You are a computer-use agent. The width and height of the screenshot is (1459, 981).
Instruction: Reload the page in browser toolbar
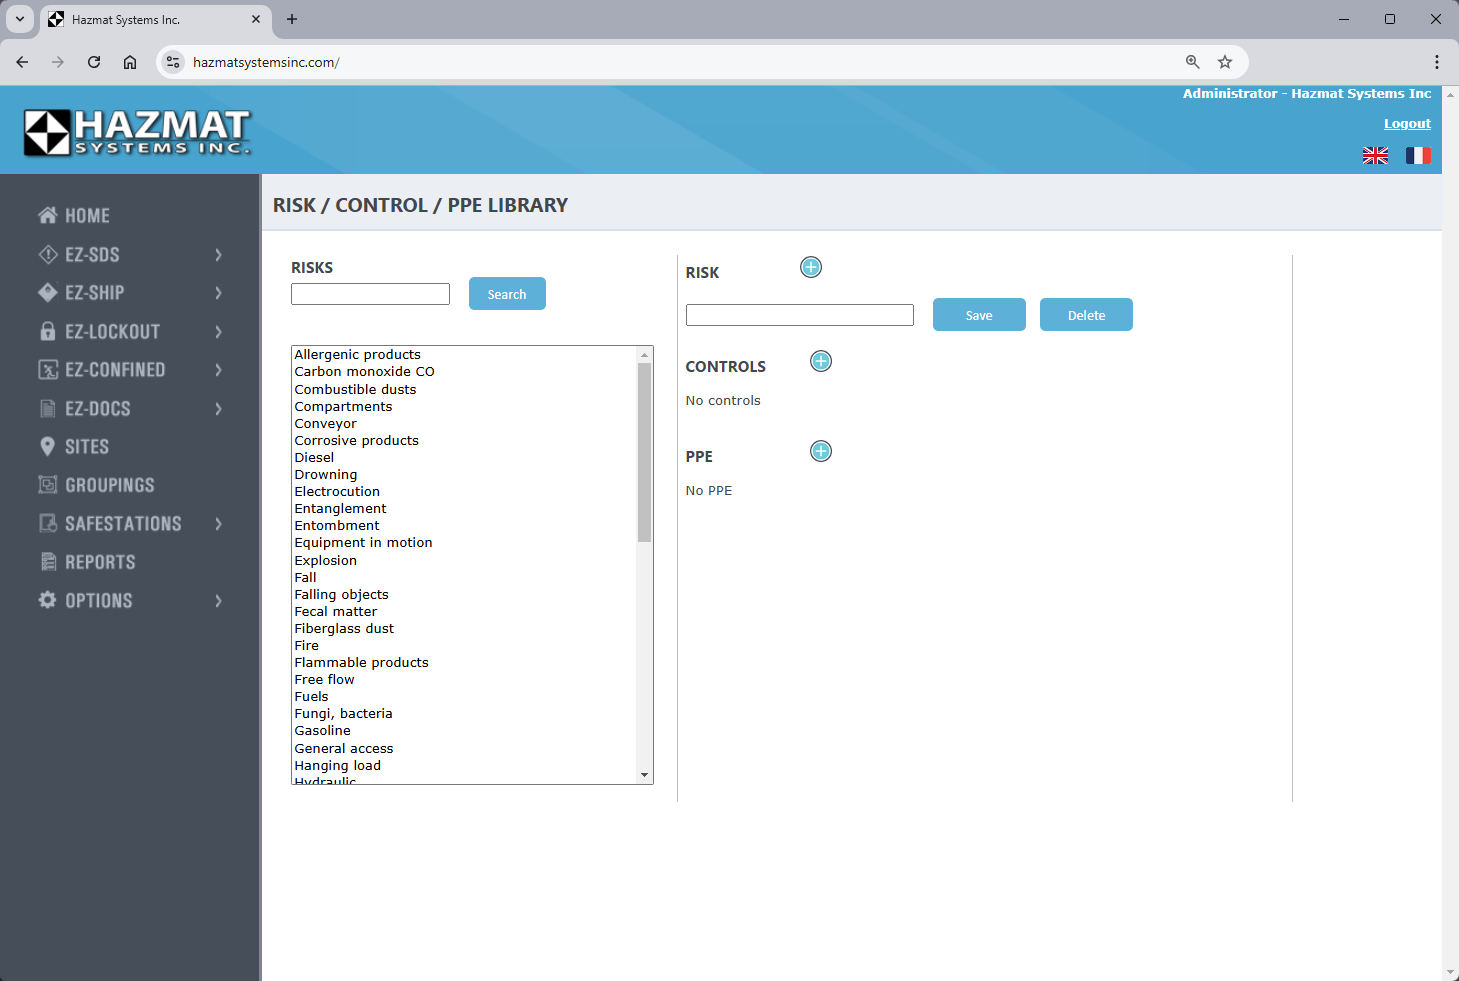coord(94,62)
